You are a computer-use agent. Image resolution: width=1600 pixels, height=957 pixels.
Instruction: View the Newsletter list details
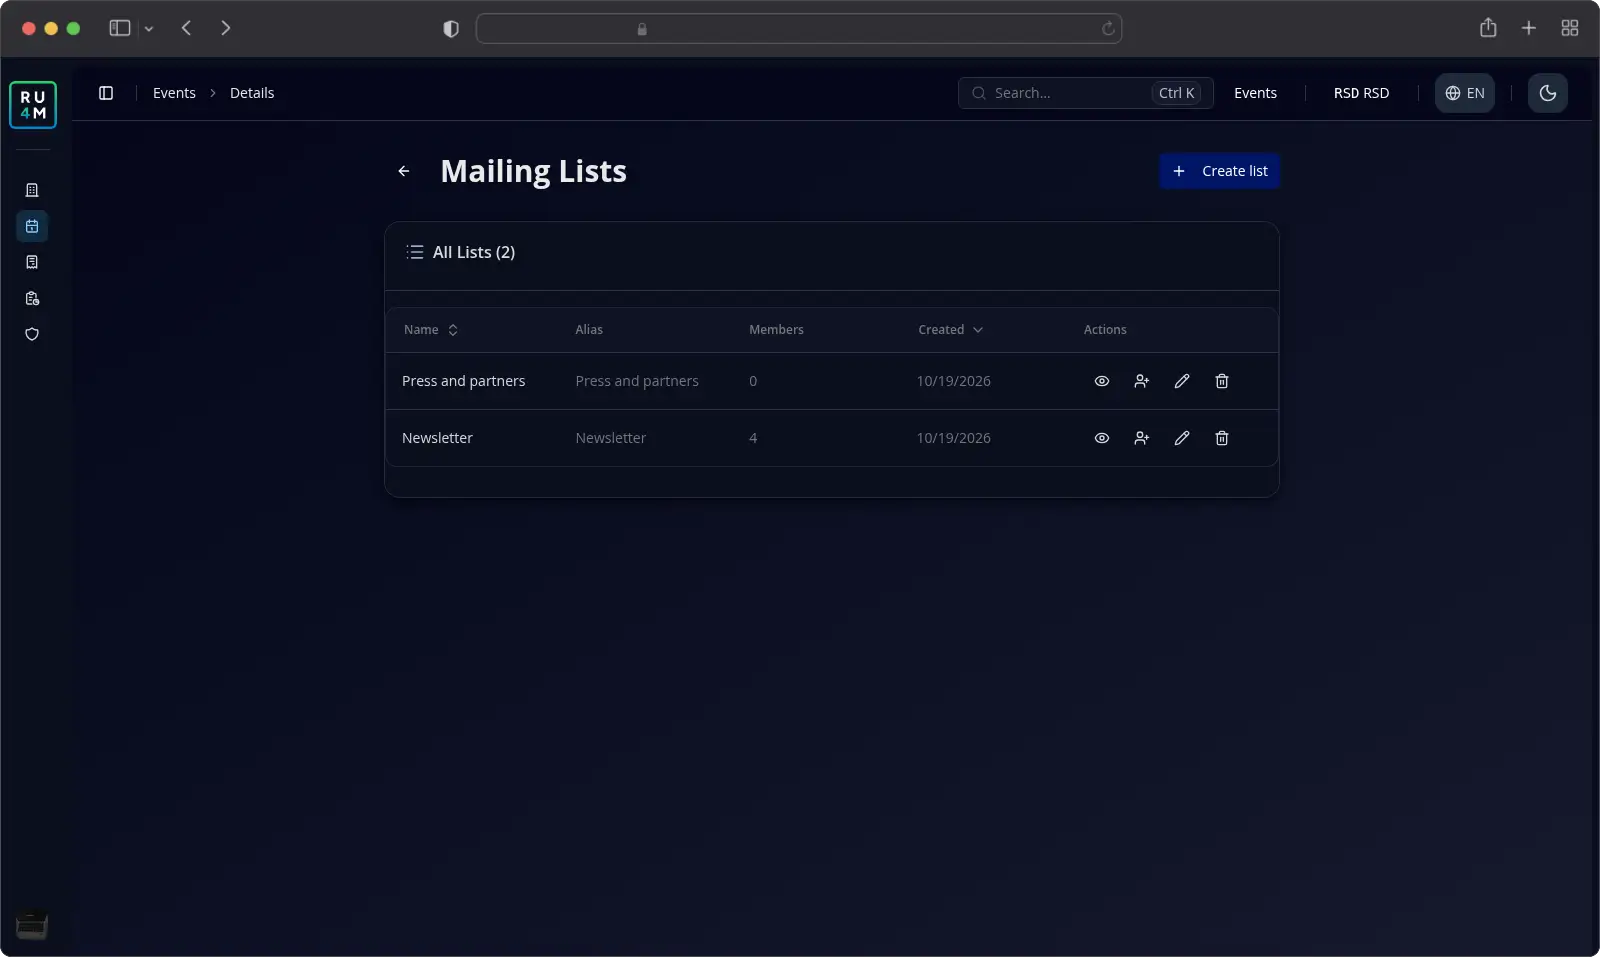tap(1102, 438)
